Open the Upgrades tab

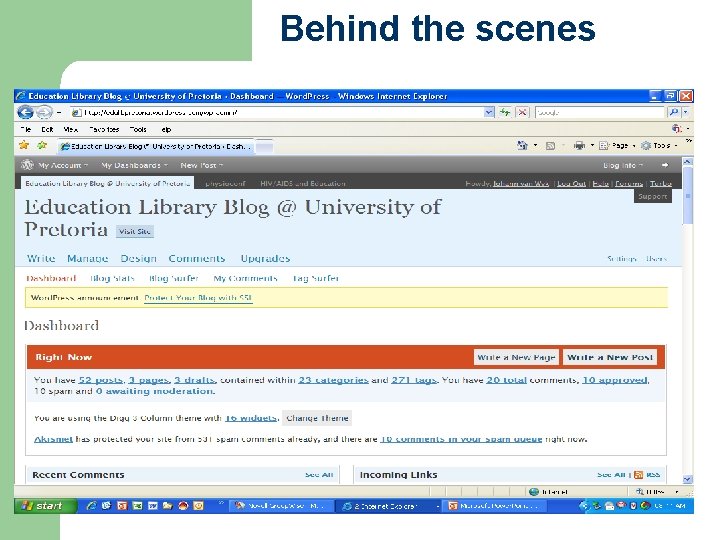tap(265, 259)
